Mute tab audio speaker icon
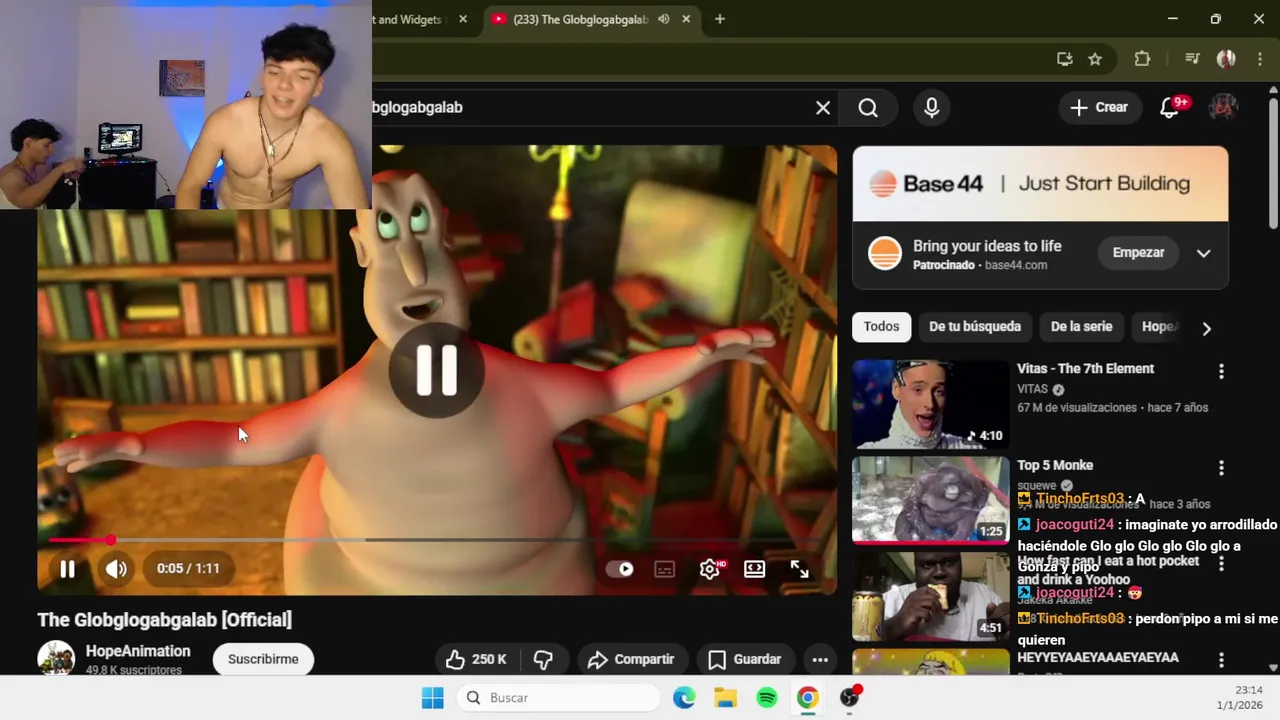The image size is (1280, 720). click(x=664, y=19)
